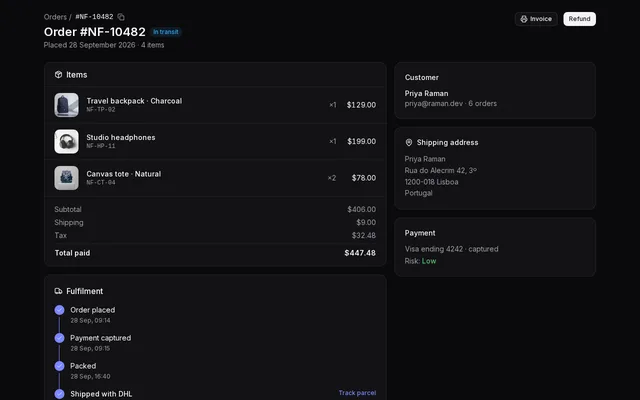Click the #NF-10482 breadcrumb text

click(94, 17)
